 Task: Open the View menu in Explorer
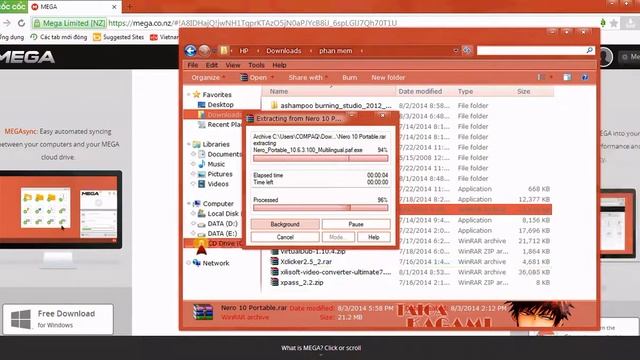point(233,65)
